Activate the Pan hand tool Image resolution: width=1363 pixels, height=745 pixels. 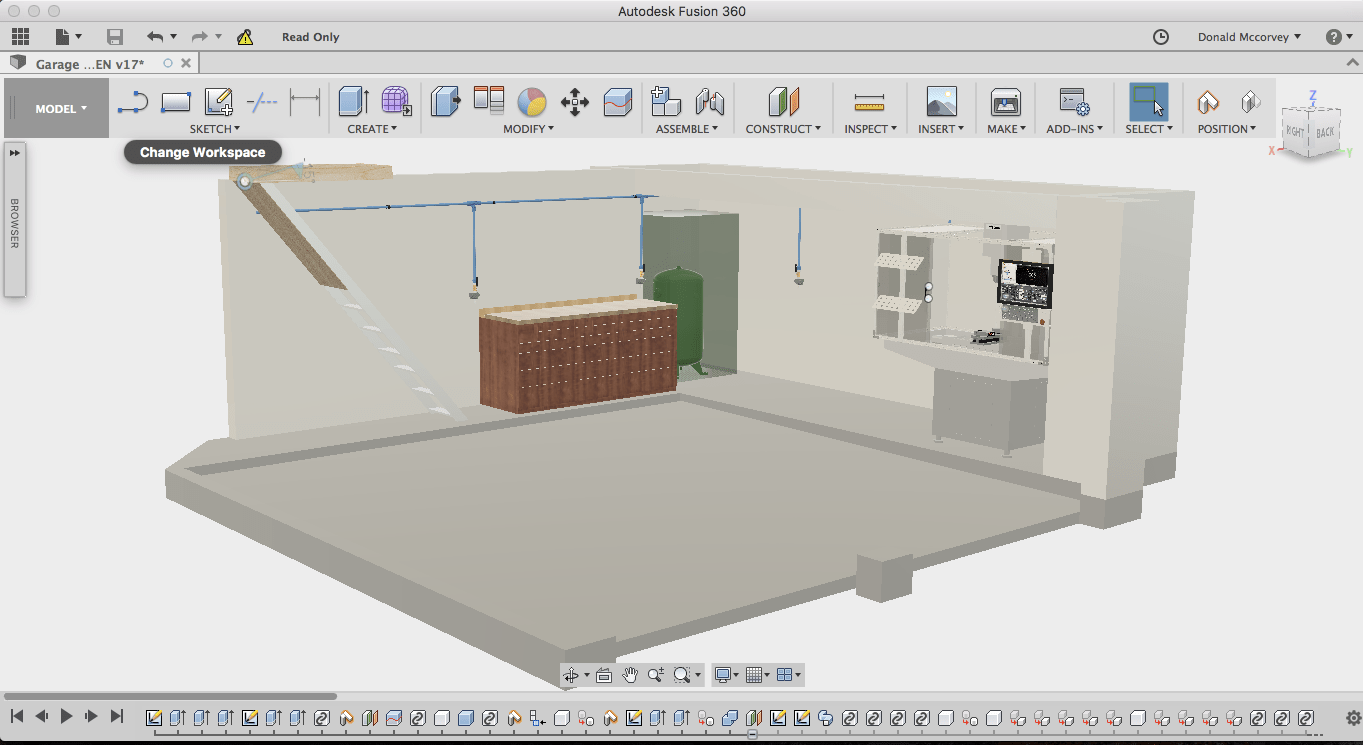click(x=630, y=675)
